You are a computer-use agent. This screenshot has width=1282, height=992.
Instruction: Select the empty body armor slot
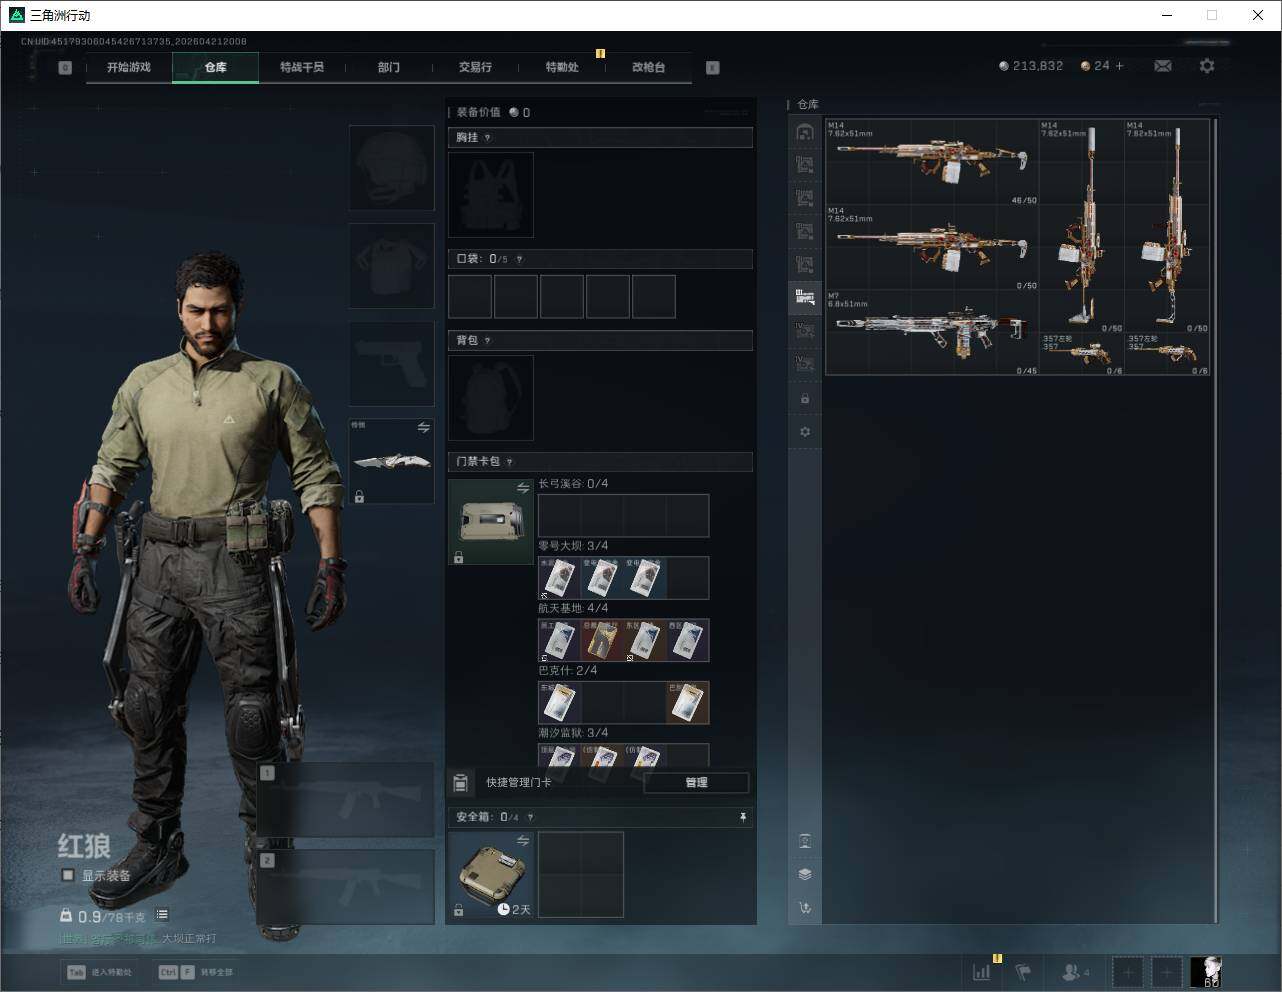(392, 266)
